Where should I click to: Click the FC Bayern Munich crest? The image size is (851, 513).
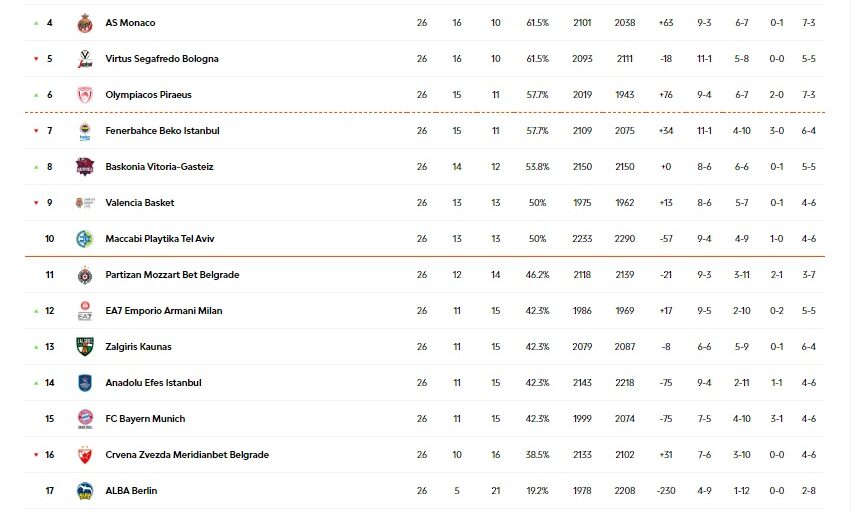tap(85, 419)
